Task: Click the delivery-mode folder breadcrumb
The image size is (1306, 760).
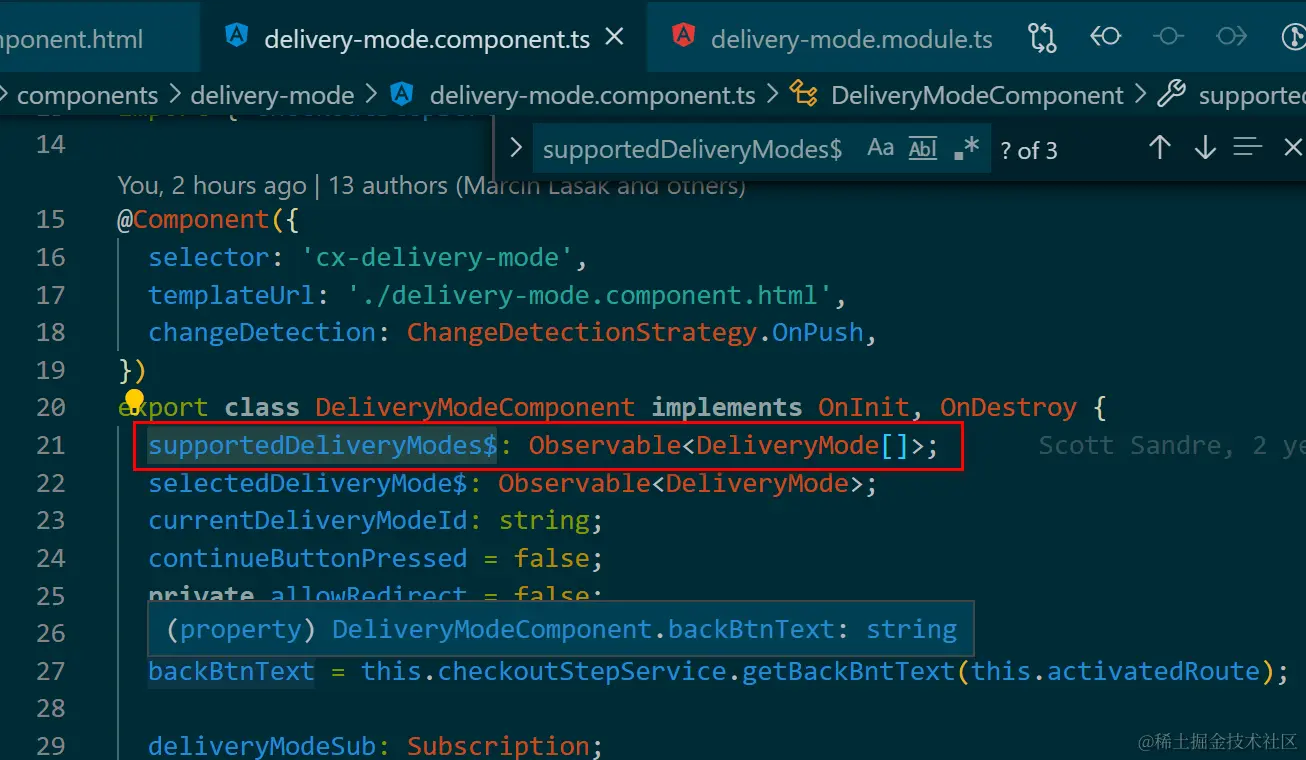Action: (x=272, y=95)
